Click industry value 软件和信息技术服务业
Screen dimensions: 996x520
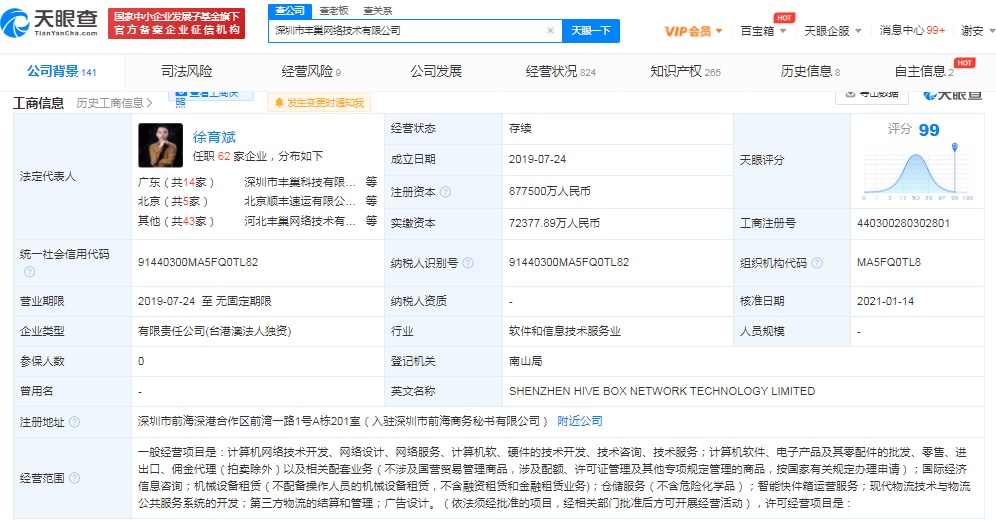[x=565, y=331]
